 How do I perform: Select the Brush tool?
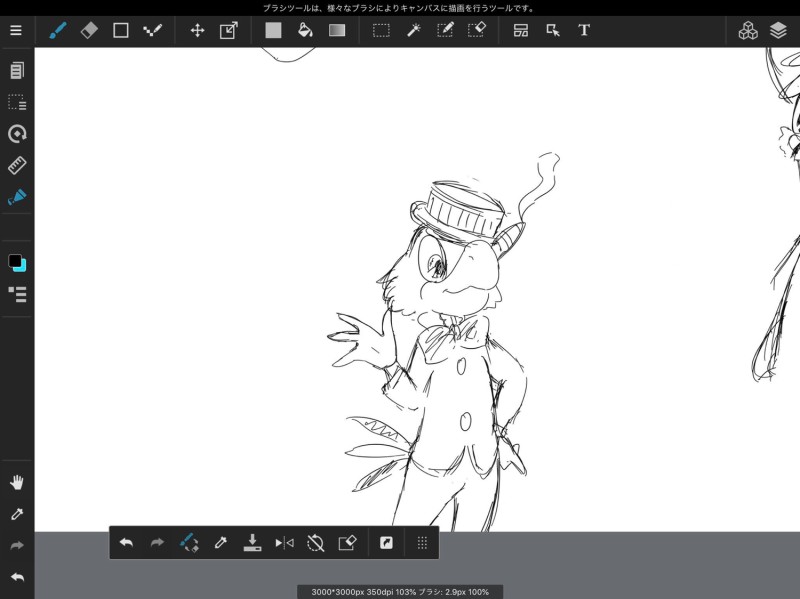(58, 31)
